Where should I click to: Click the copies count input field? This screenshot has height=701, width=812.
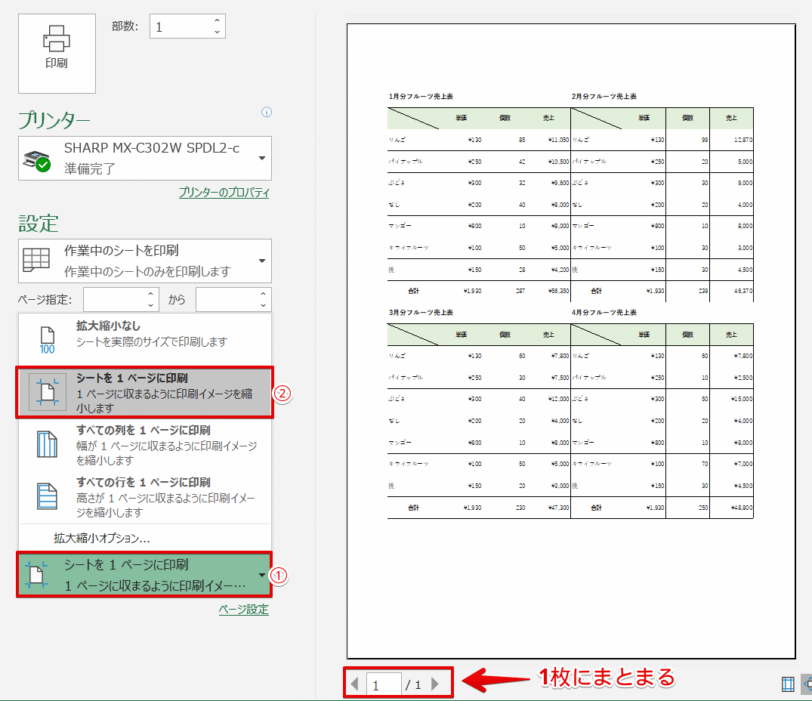pyautogui.click(x=179, y=27)
